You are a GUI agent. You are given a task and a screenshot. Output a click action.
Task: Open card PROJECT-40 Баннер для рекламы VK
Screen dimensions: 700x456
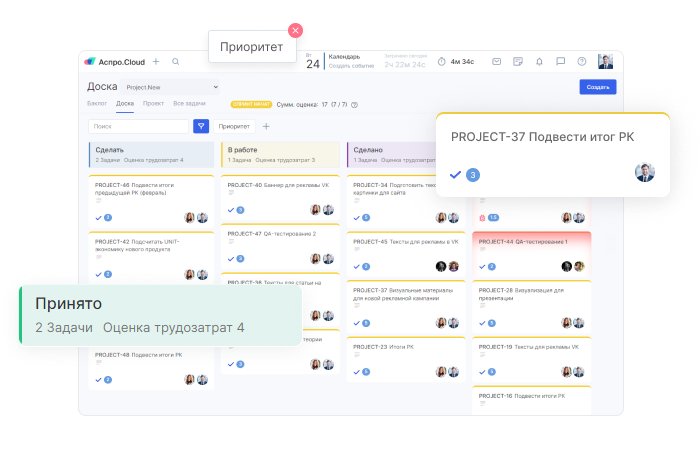280,197
